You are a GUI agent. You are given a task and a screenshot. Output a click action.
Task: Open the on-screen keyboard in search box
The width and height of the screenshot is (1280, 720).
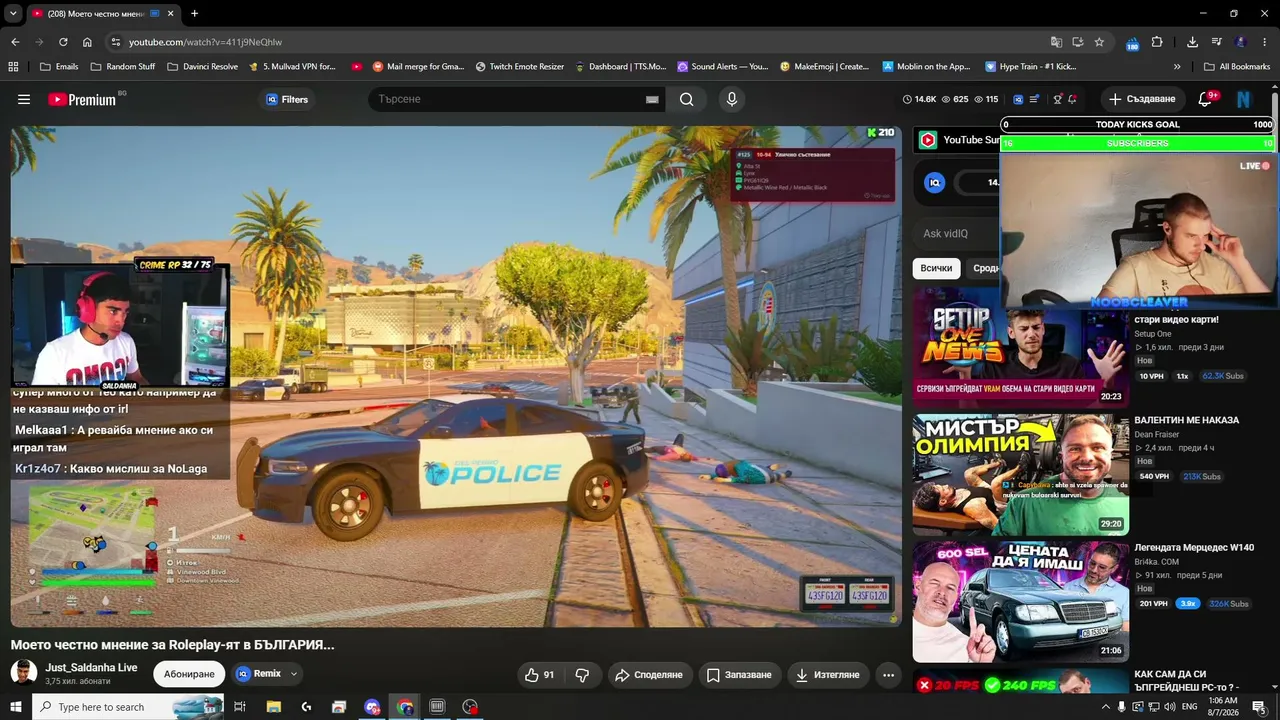[x=652, y=99]
